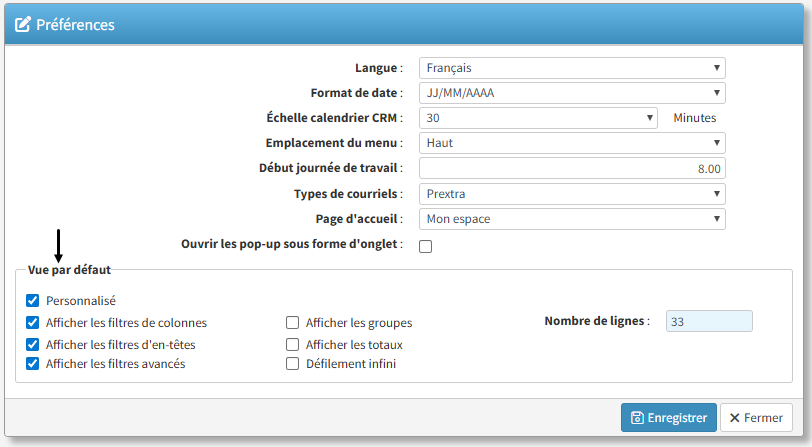The width and height of the screenshot is (812, 447).
Task: Open the Page d'accueil dropdown
Action: click(571, 219)
